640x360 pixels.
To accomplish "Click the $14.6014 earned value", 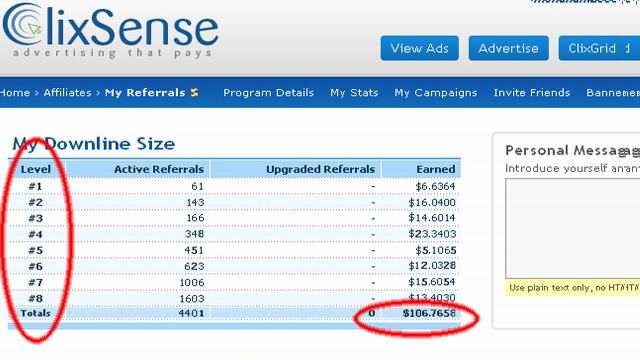I will point(432,218).
